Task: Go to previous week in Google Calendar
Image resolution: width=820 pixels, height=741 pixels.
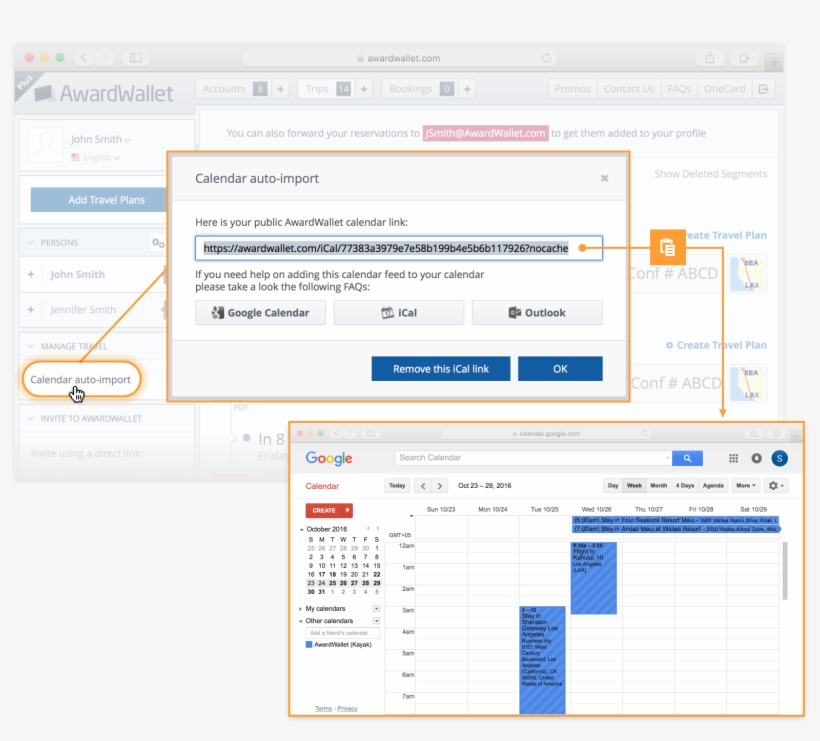Action: [x=423, y=486]
